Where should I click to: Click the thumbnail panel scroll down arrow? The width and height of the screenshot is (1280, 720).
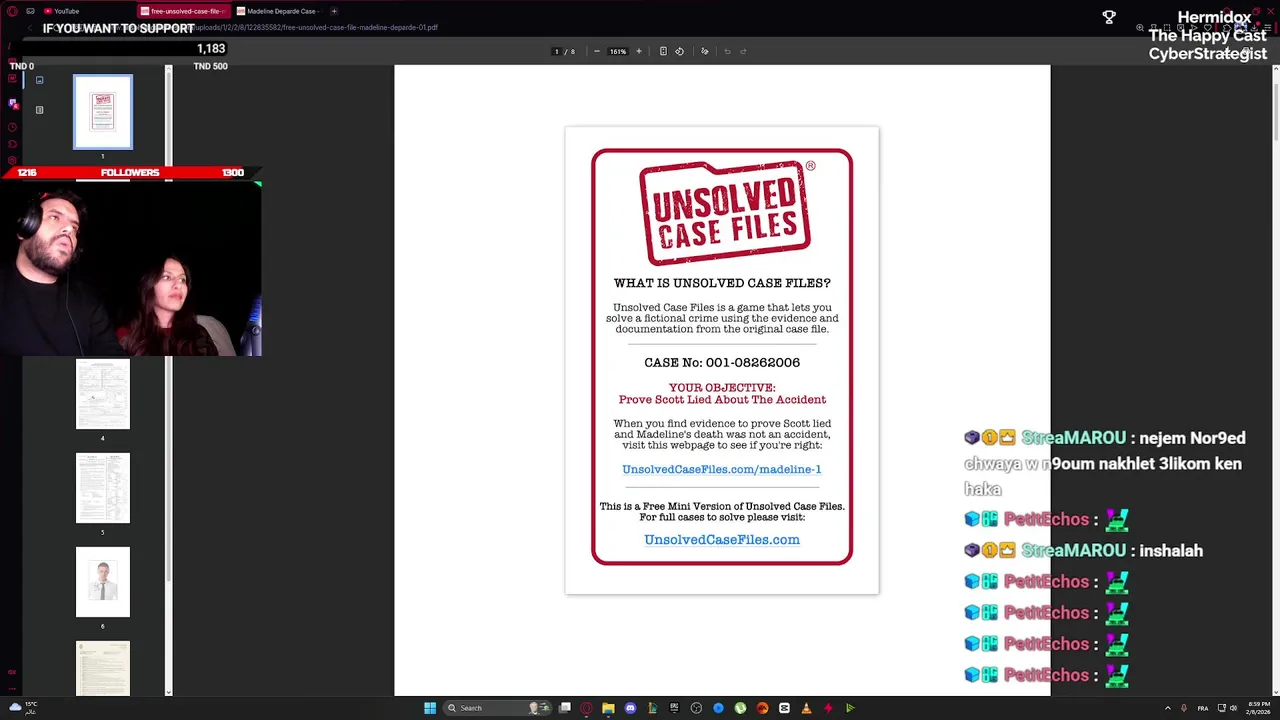168,692
